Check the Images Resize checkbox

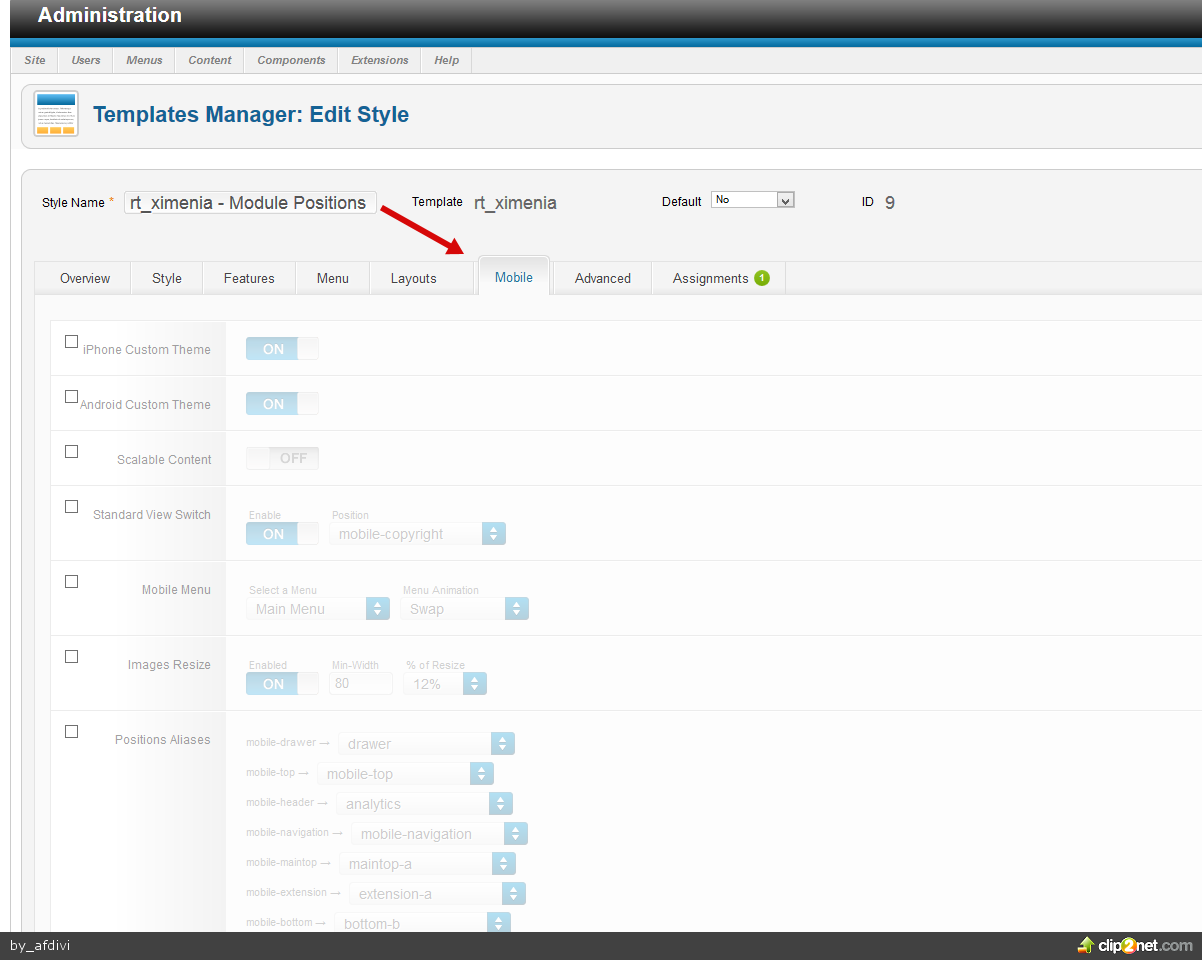71,657
